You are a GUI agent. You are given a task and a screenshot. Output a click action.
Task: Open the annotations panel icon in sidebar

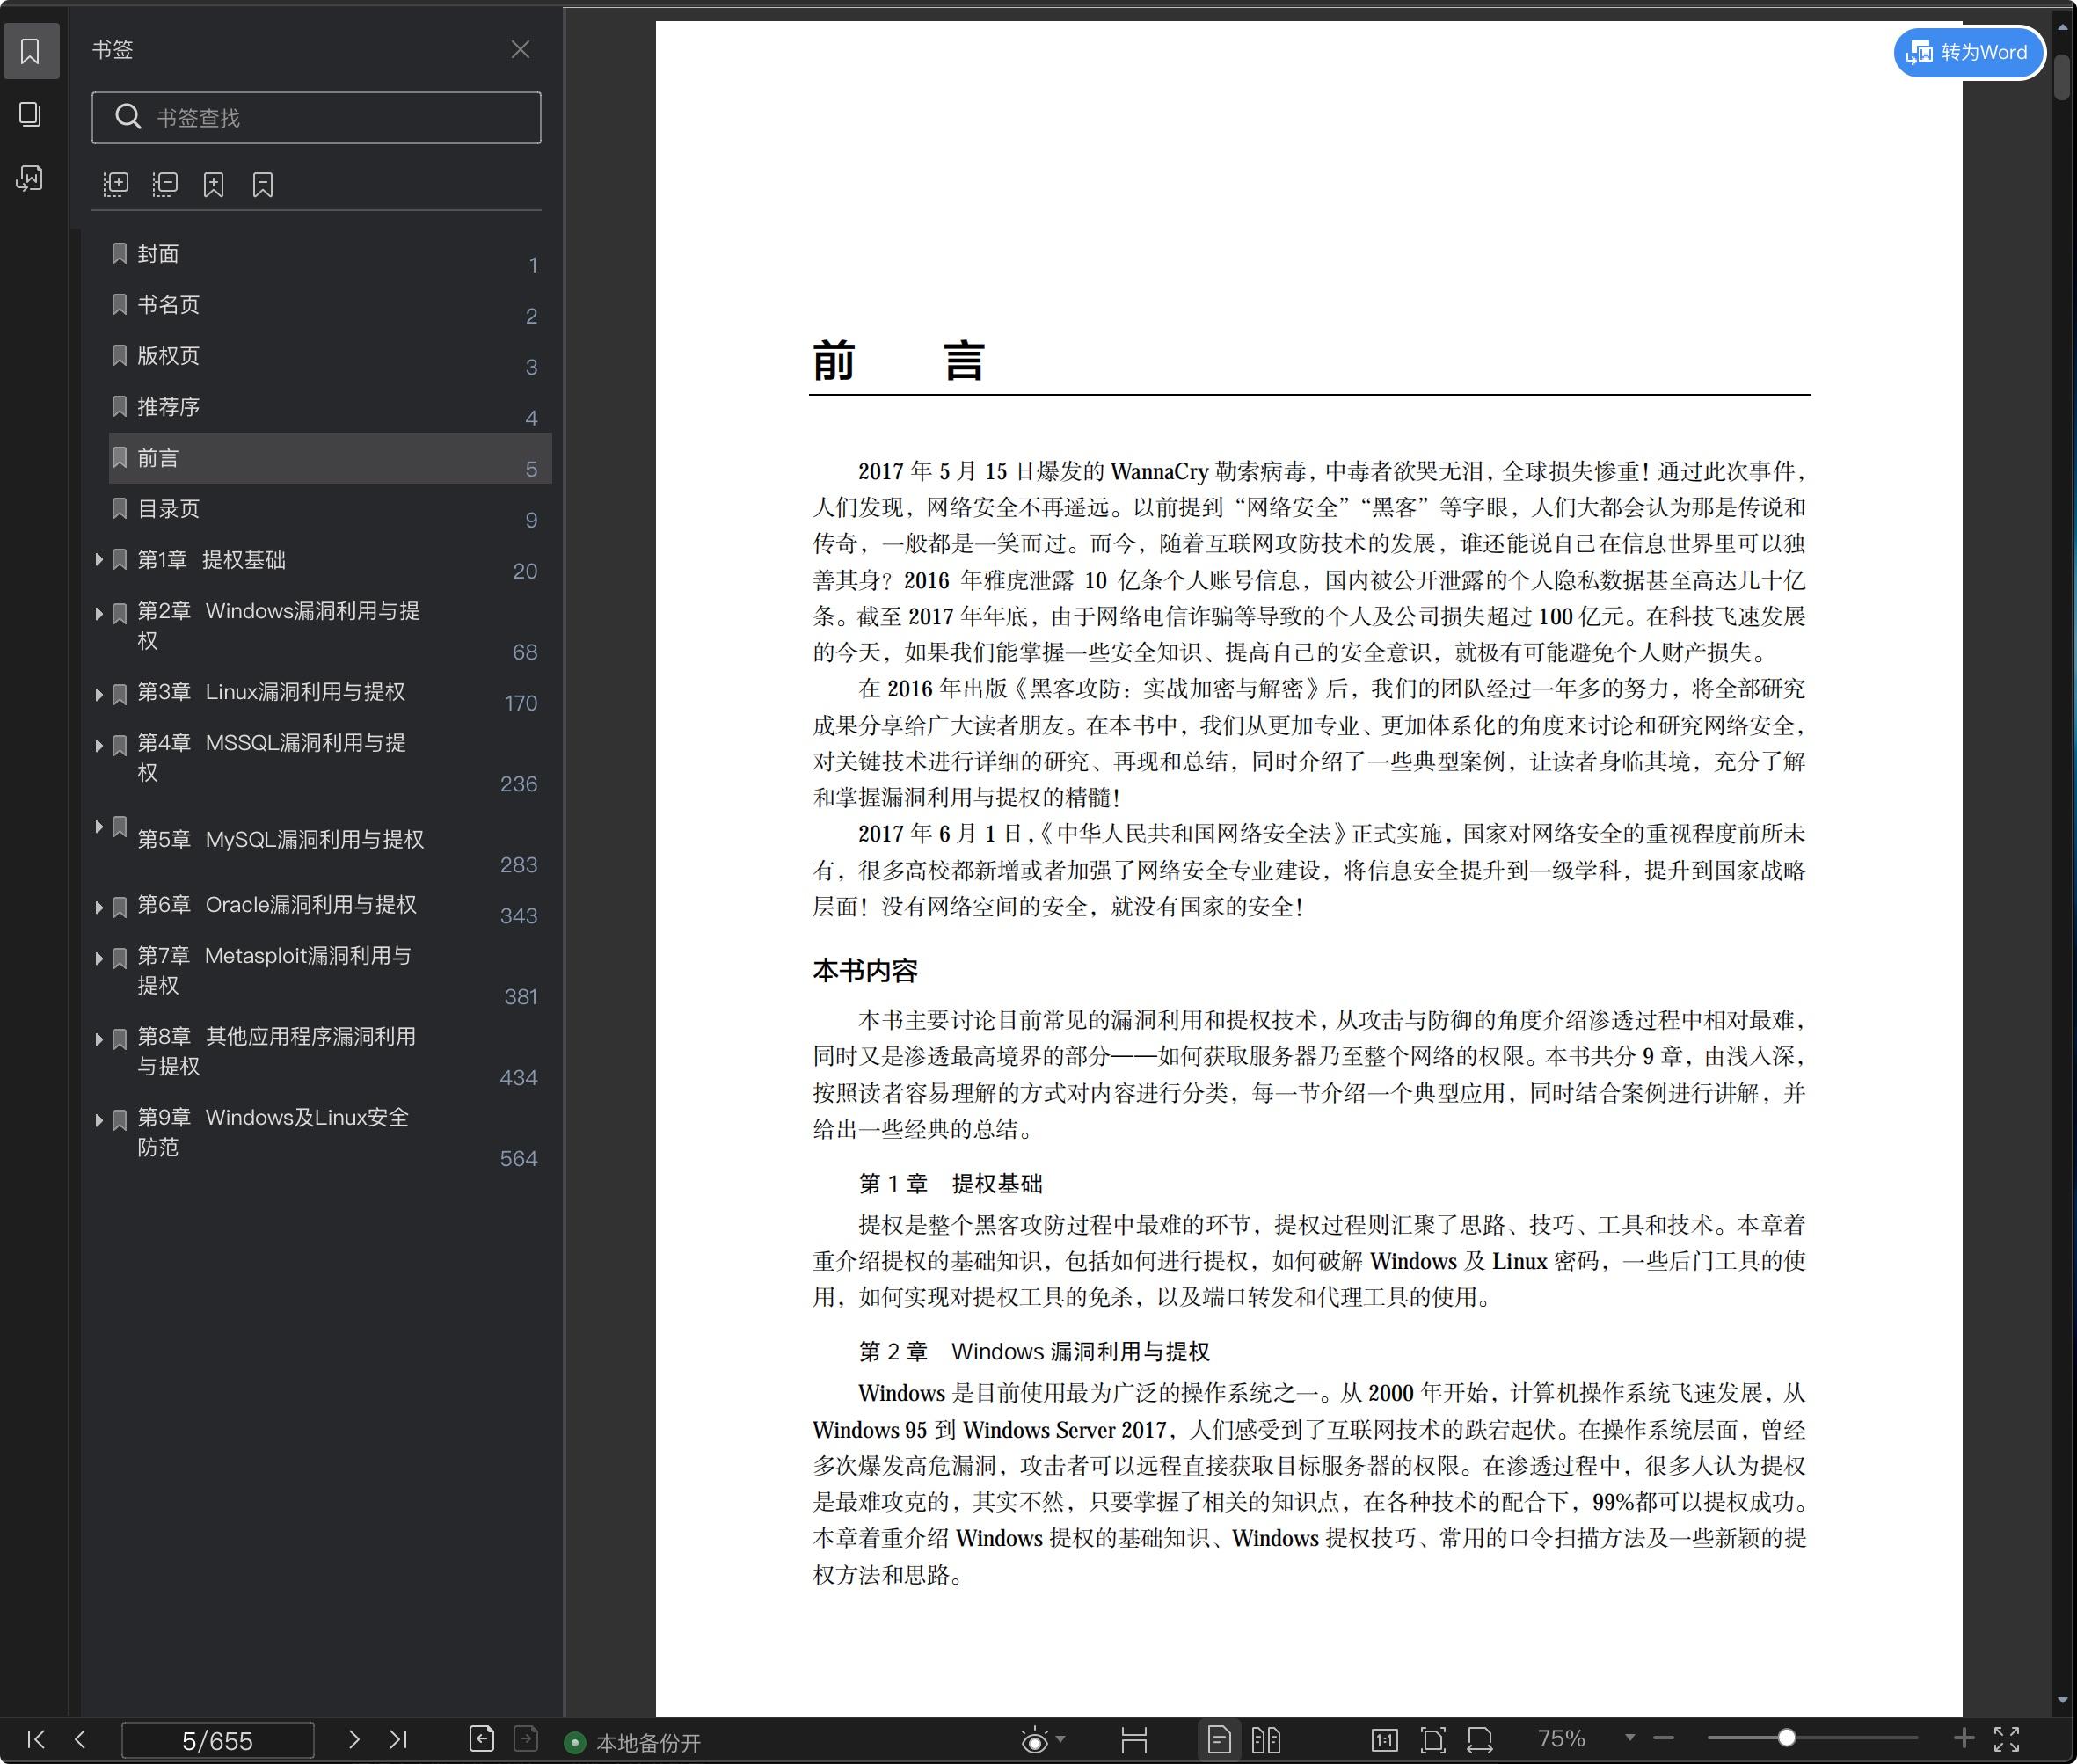[30, 178]
